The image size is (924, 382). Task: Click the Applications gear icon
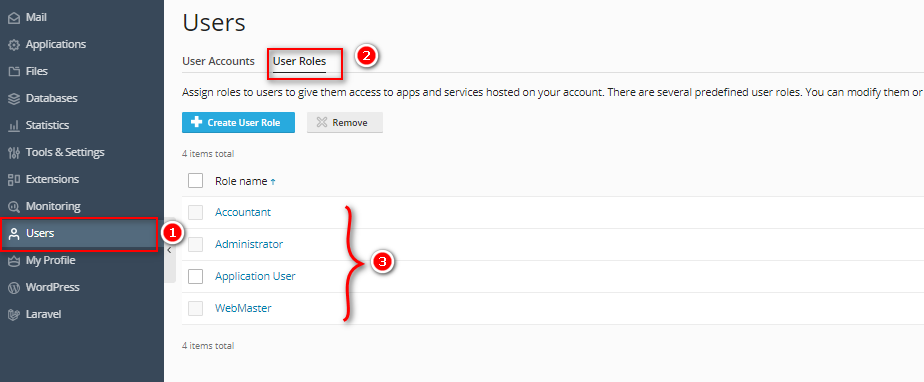point(14,45)
